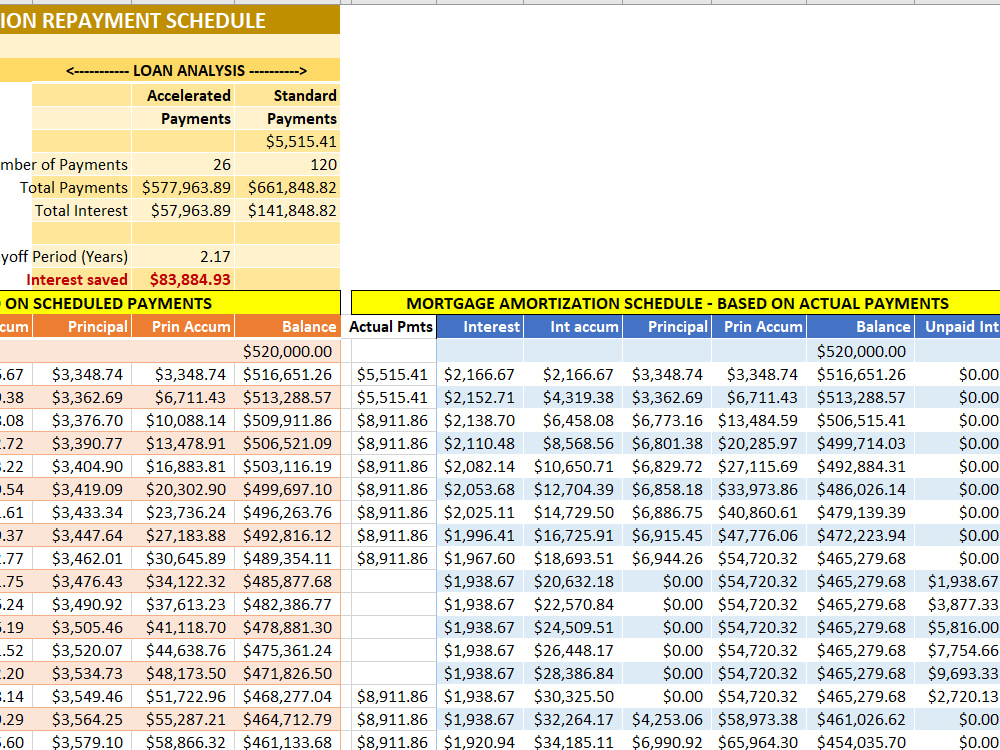Select scheduled balance cell $506,521.09
1000x750 pixels.
pos(288,443)
